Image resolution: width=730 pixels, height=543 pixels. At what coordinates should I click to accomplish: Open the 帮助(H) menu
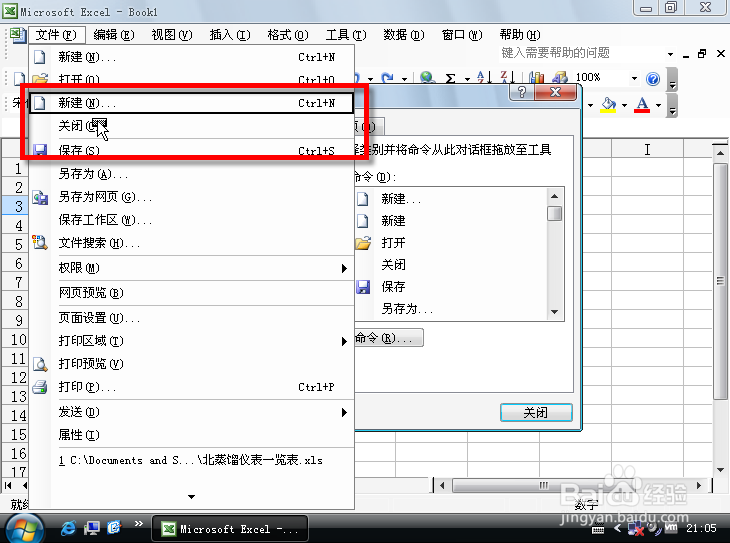click(520, 35)
